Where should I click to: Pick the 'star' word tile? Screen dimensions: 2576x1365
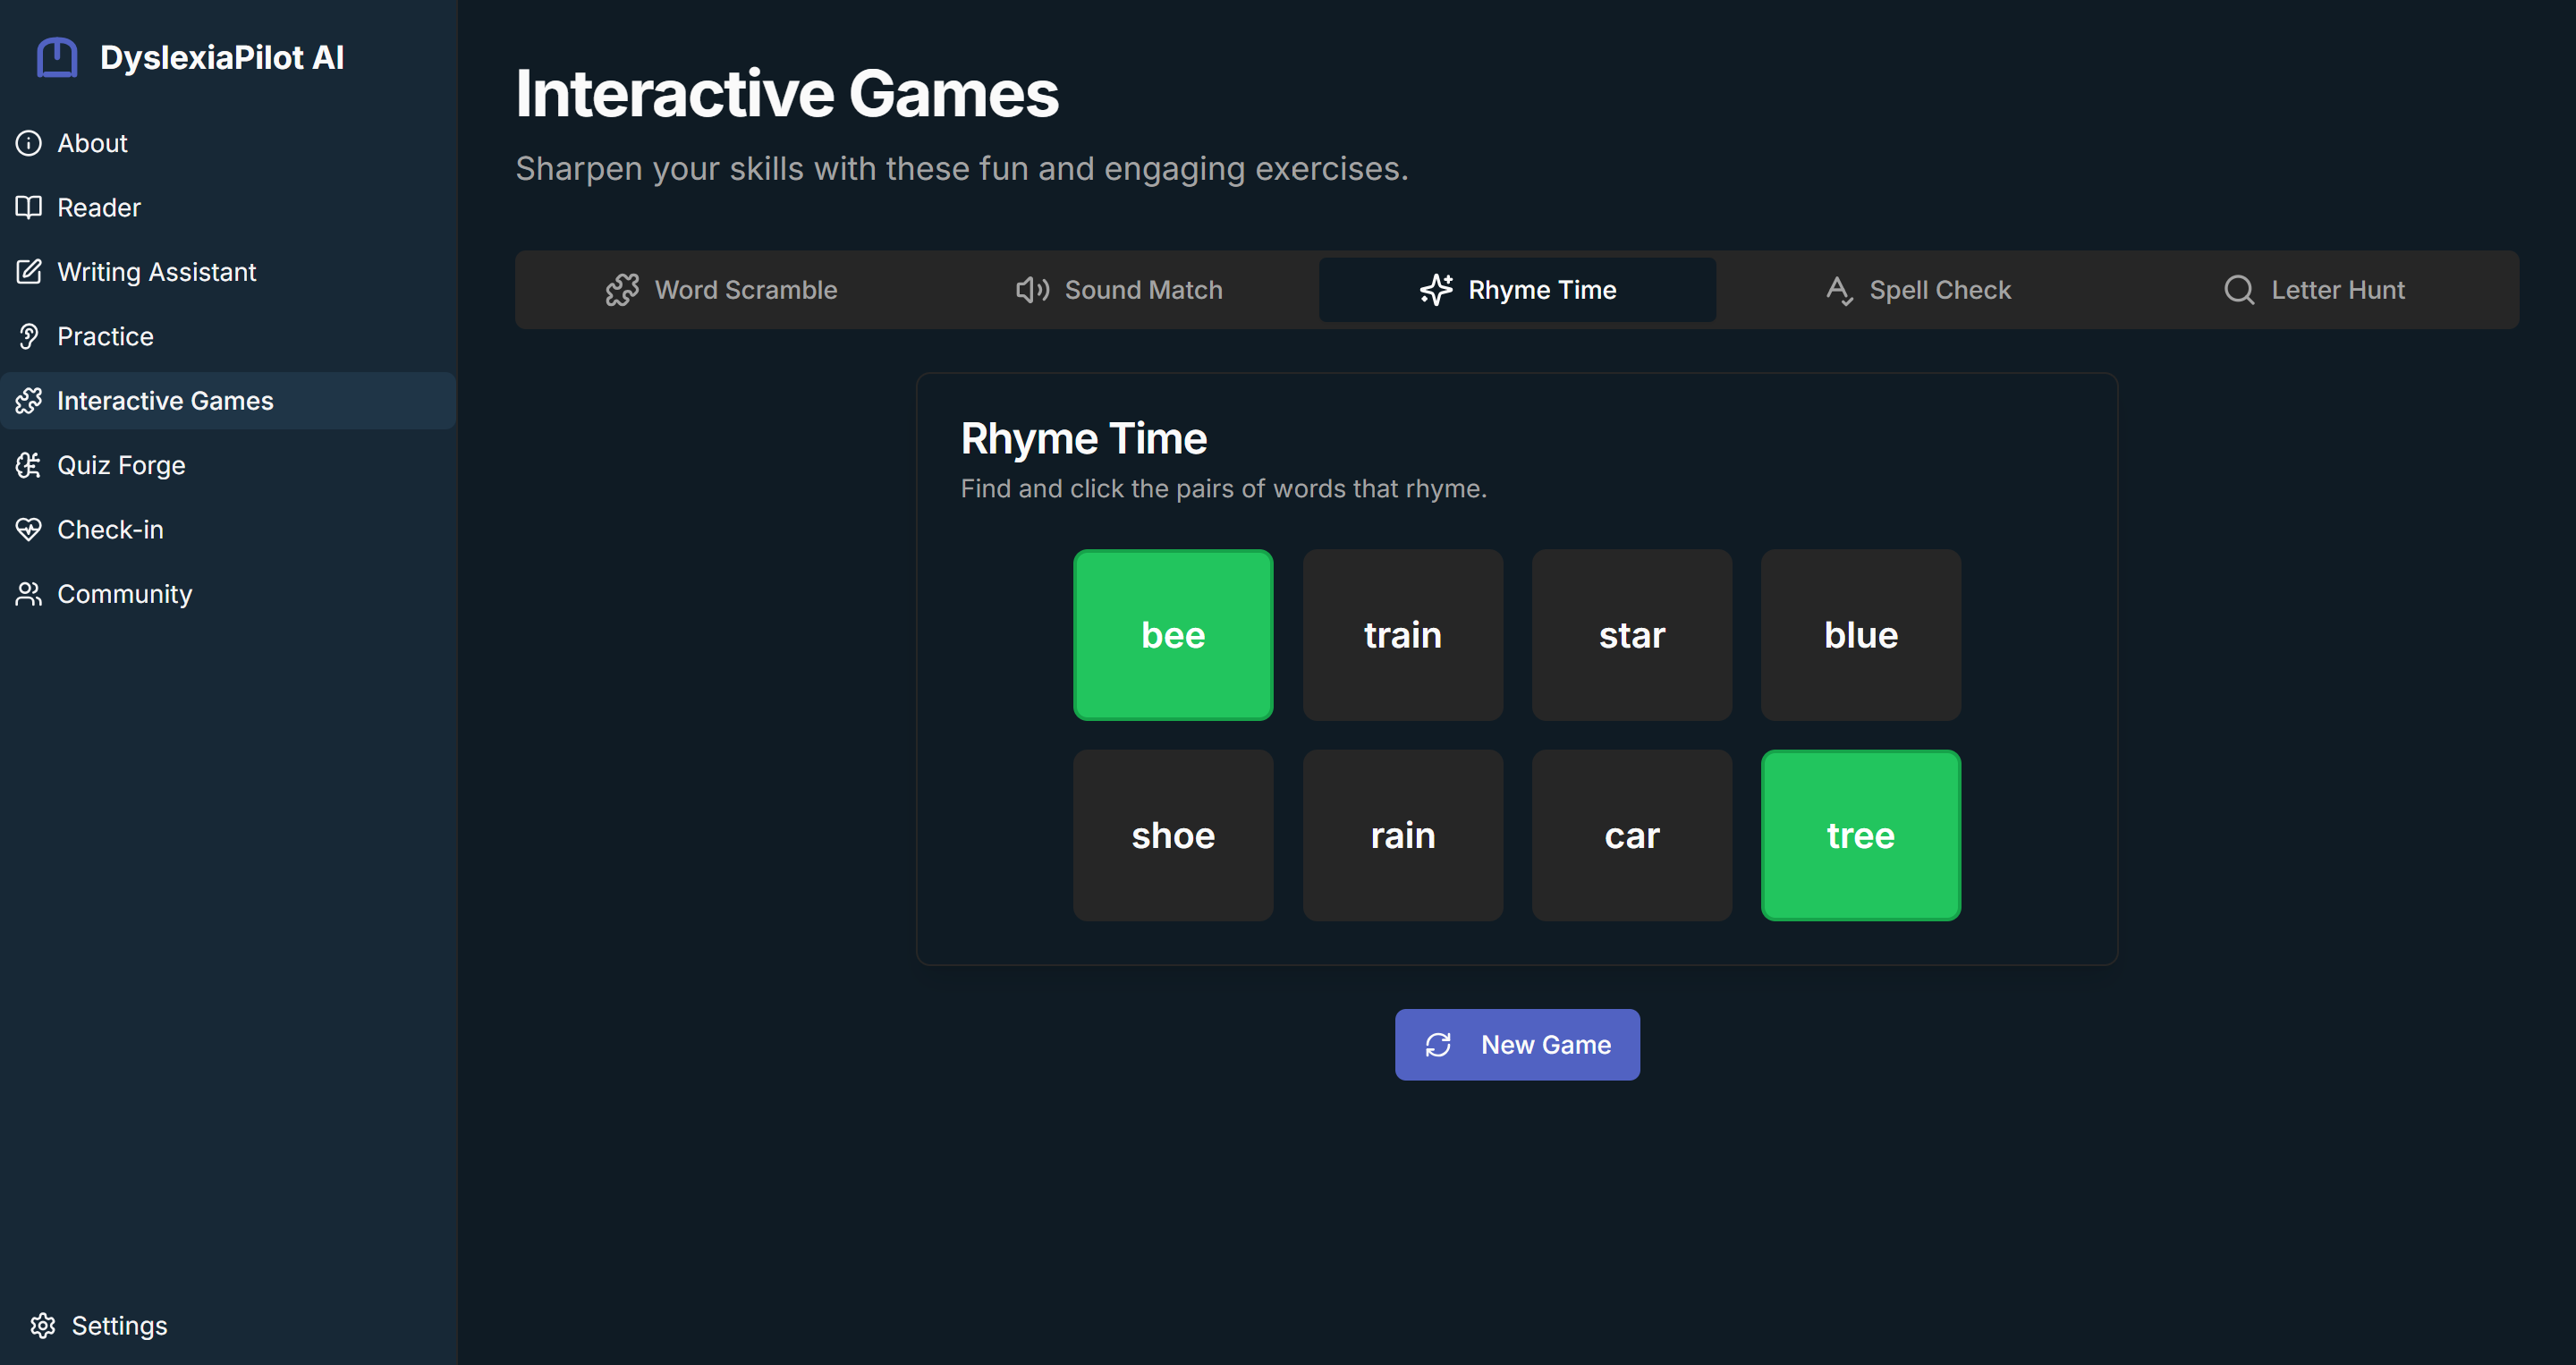pyautogui.click(x=1631, y=635)
